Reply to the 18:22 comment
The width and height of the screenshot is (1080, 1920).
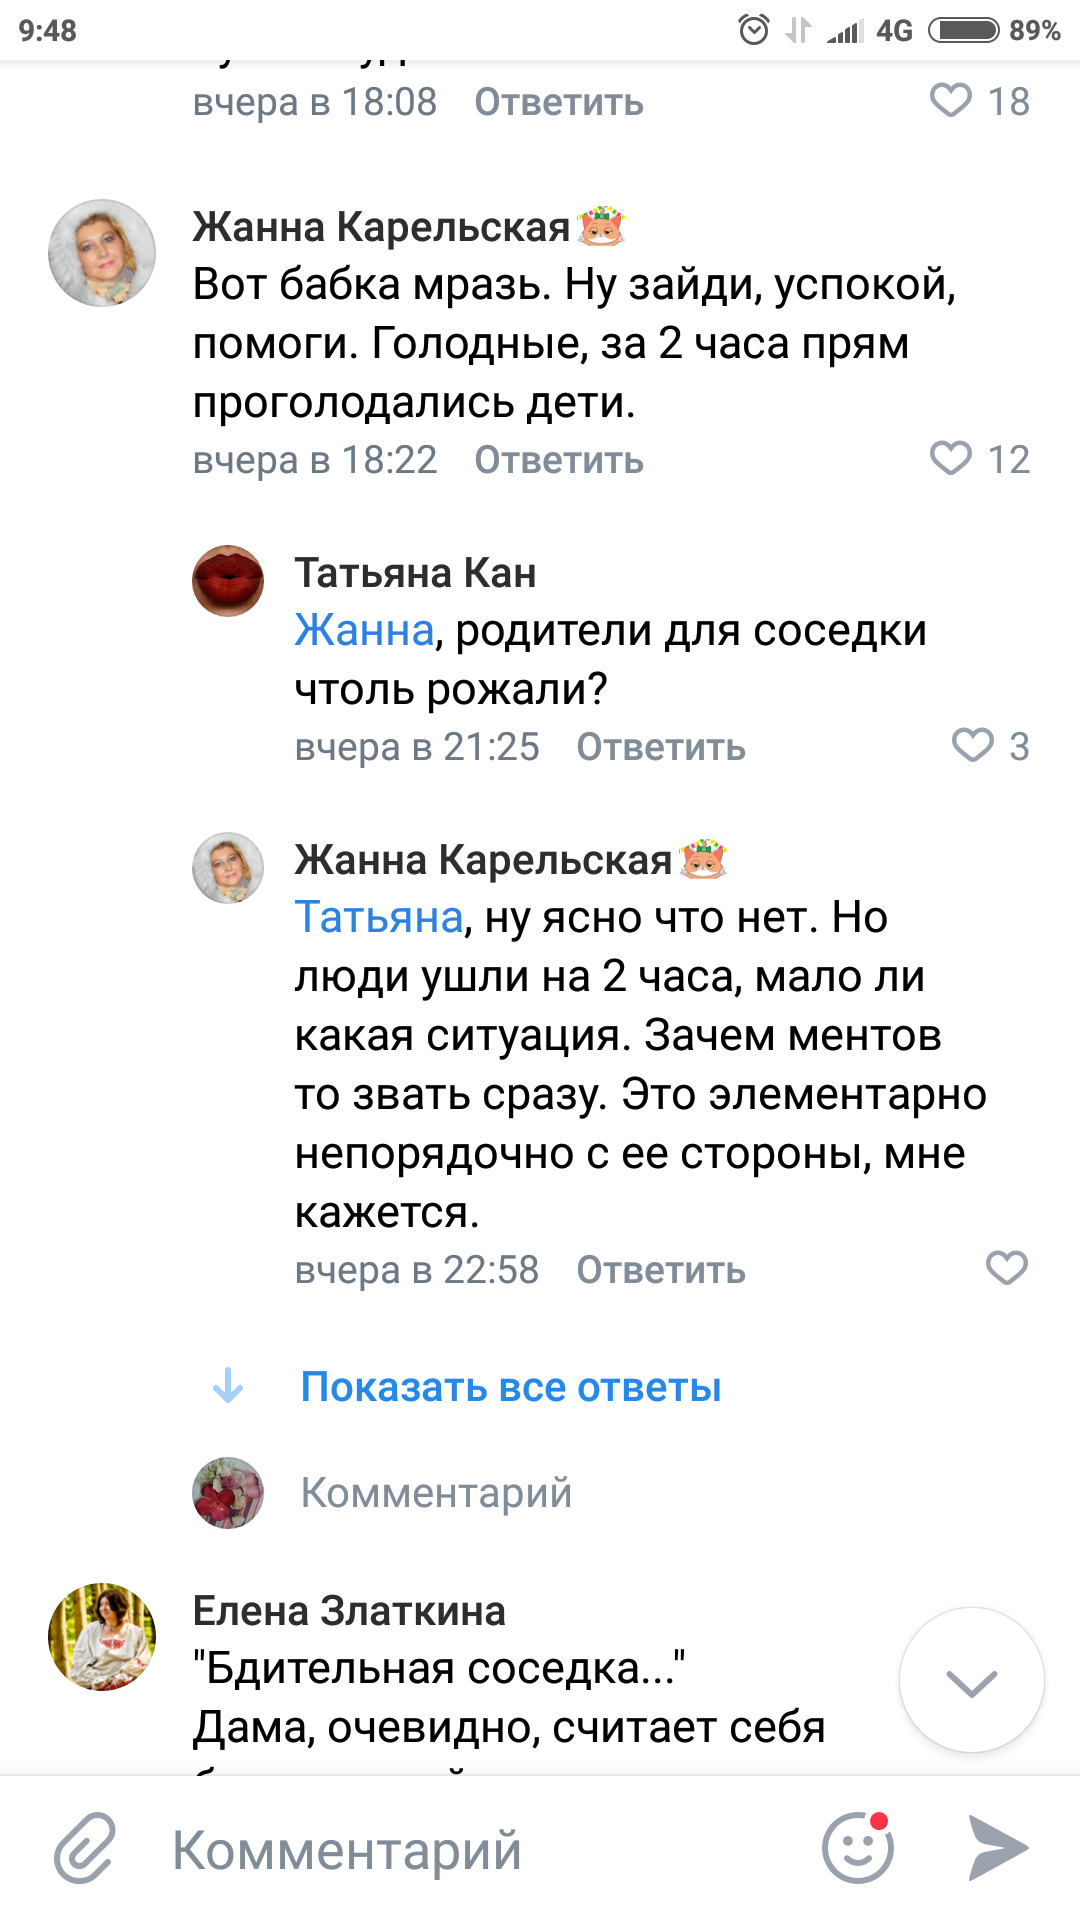pos(558,461)
